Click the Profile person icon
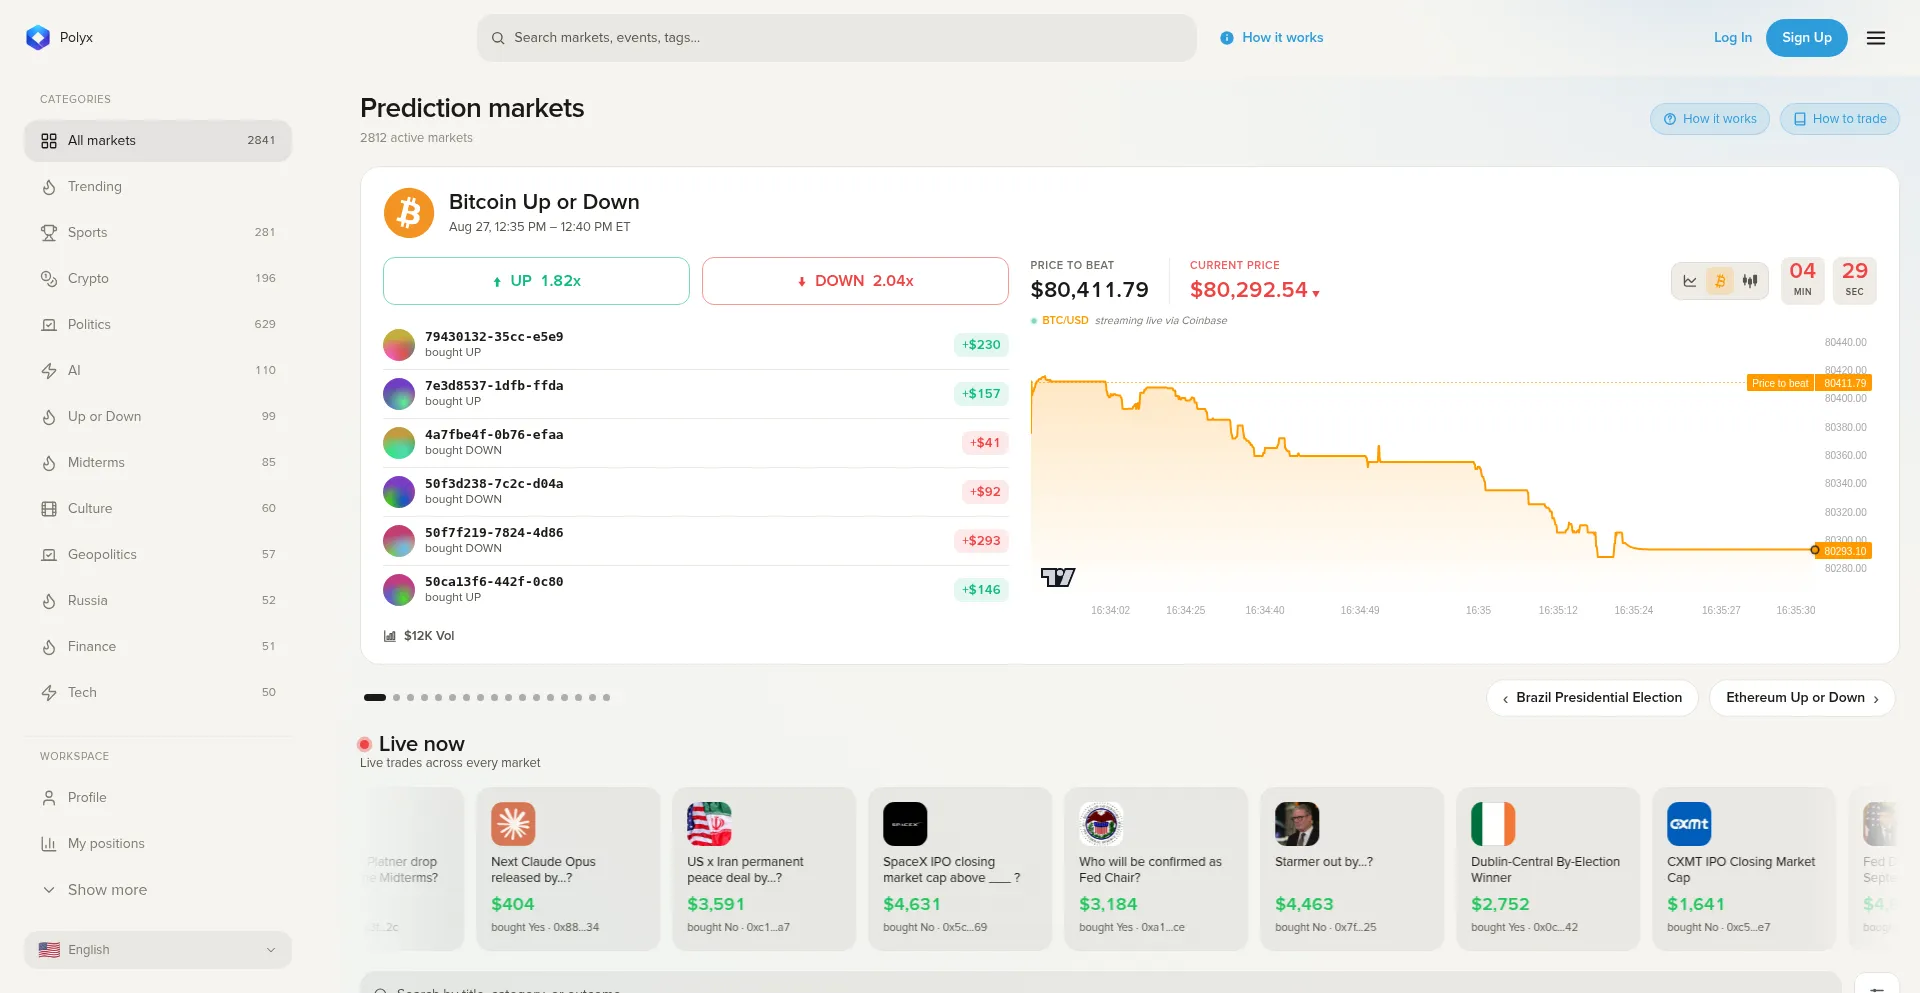 49,798
